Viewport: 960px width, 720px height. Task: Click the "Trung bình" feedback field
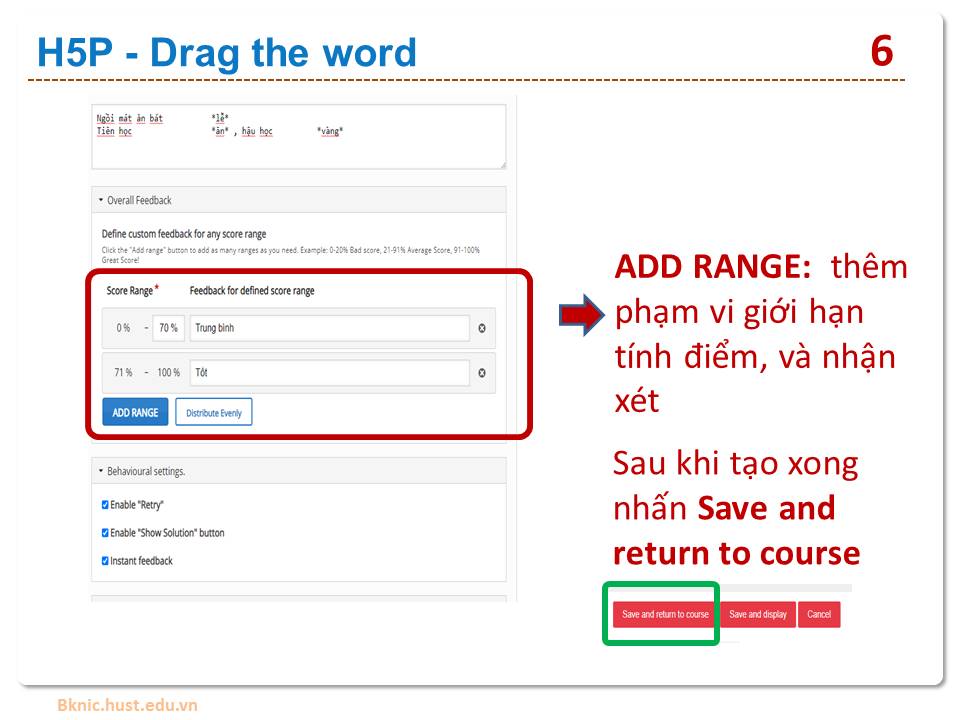(x=329, y=328)
